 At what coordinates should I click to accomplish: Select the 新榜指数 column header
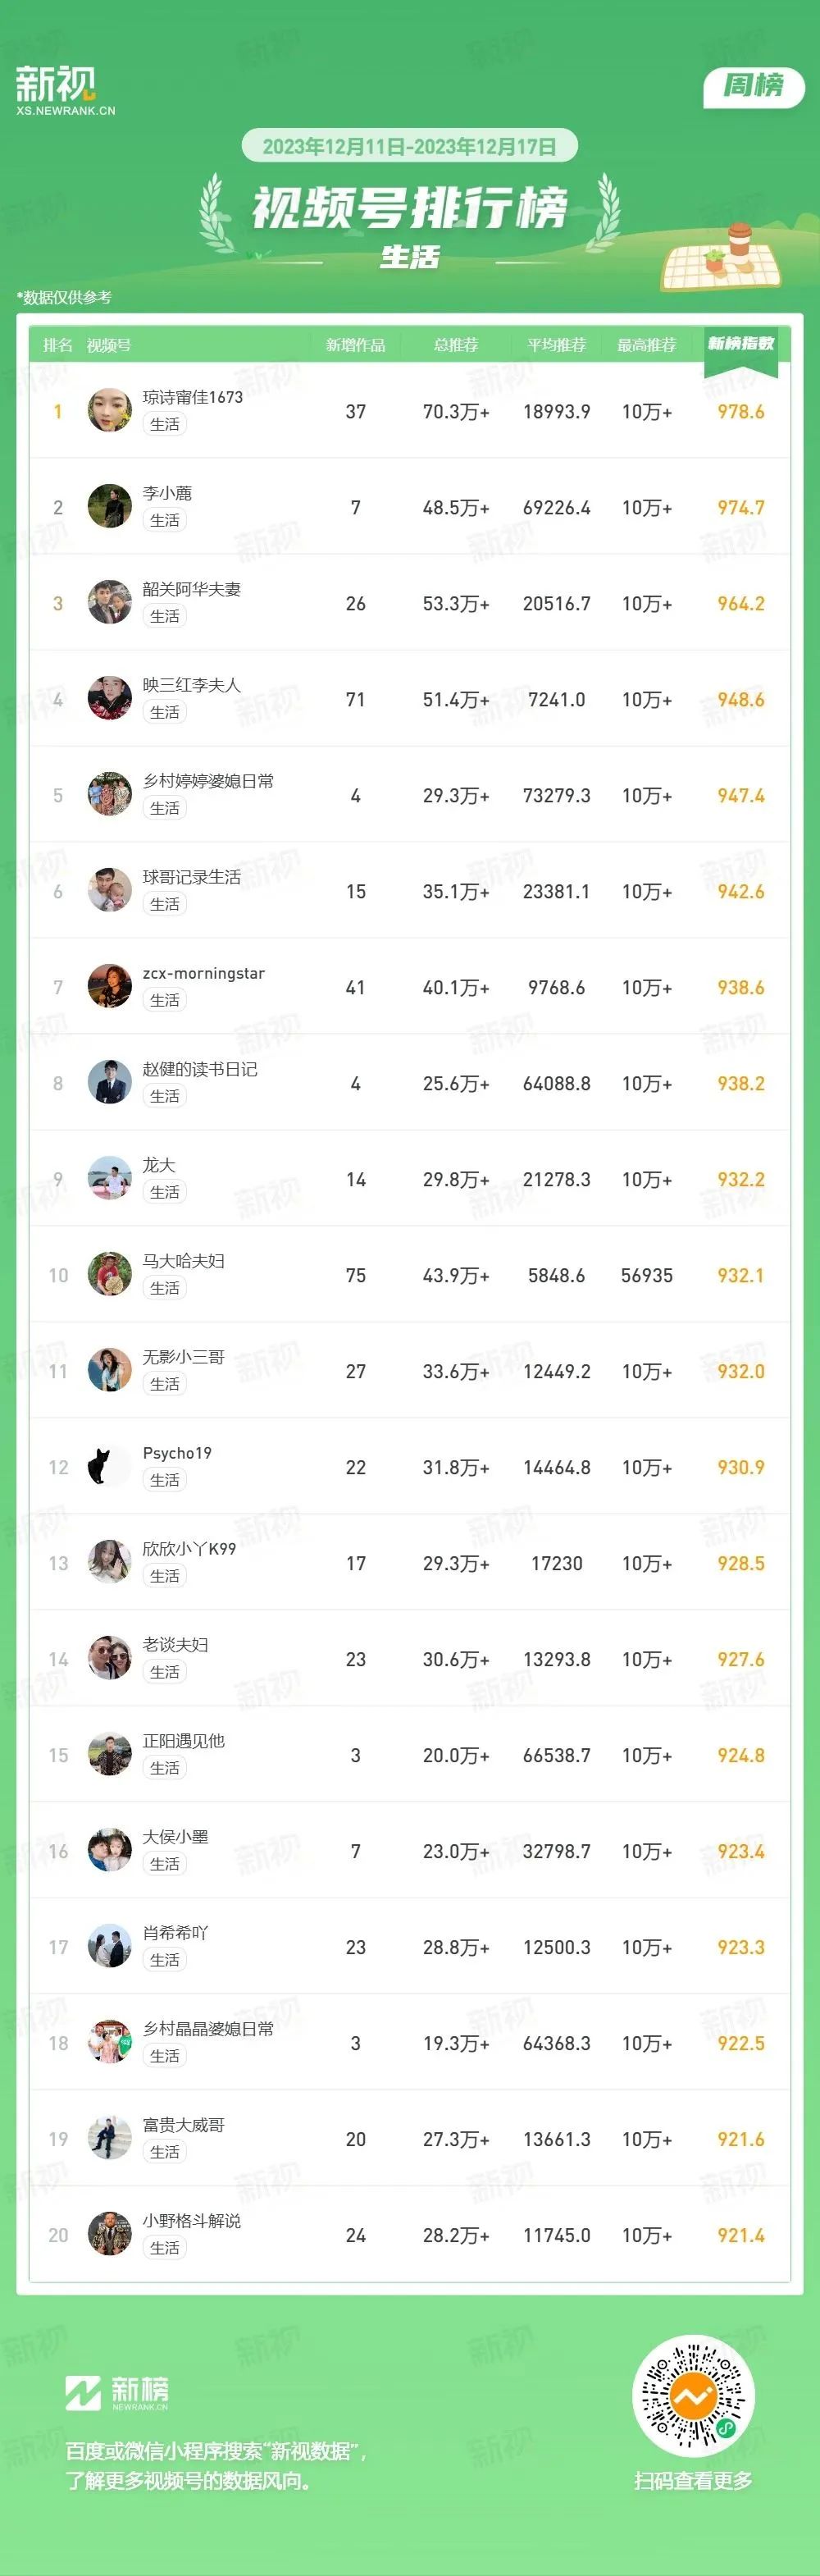click(741, 344)
